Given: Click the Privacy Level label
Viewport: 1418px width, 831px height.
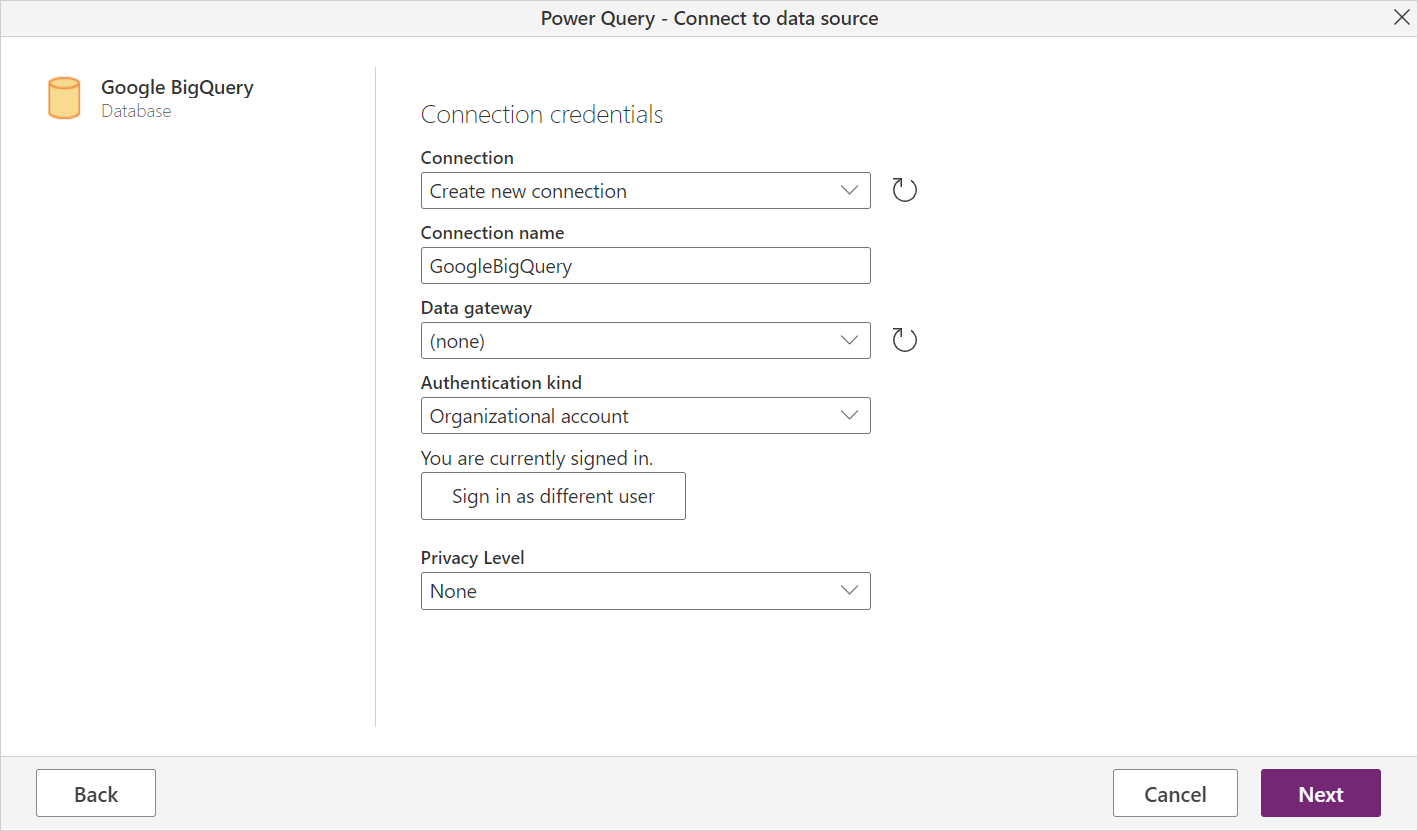Looking at the screenshot, I should tap(473, 558).
